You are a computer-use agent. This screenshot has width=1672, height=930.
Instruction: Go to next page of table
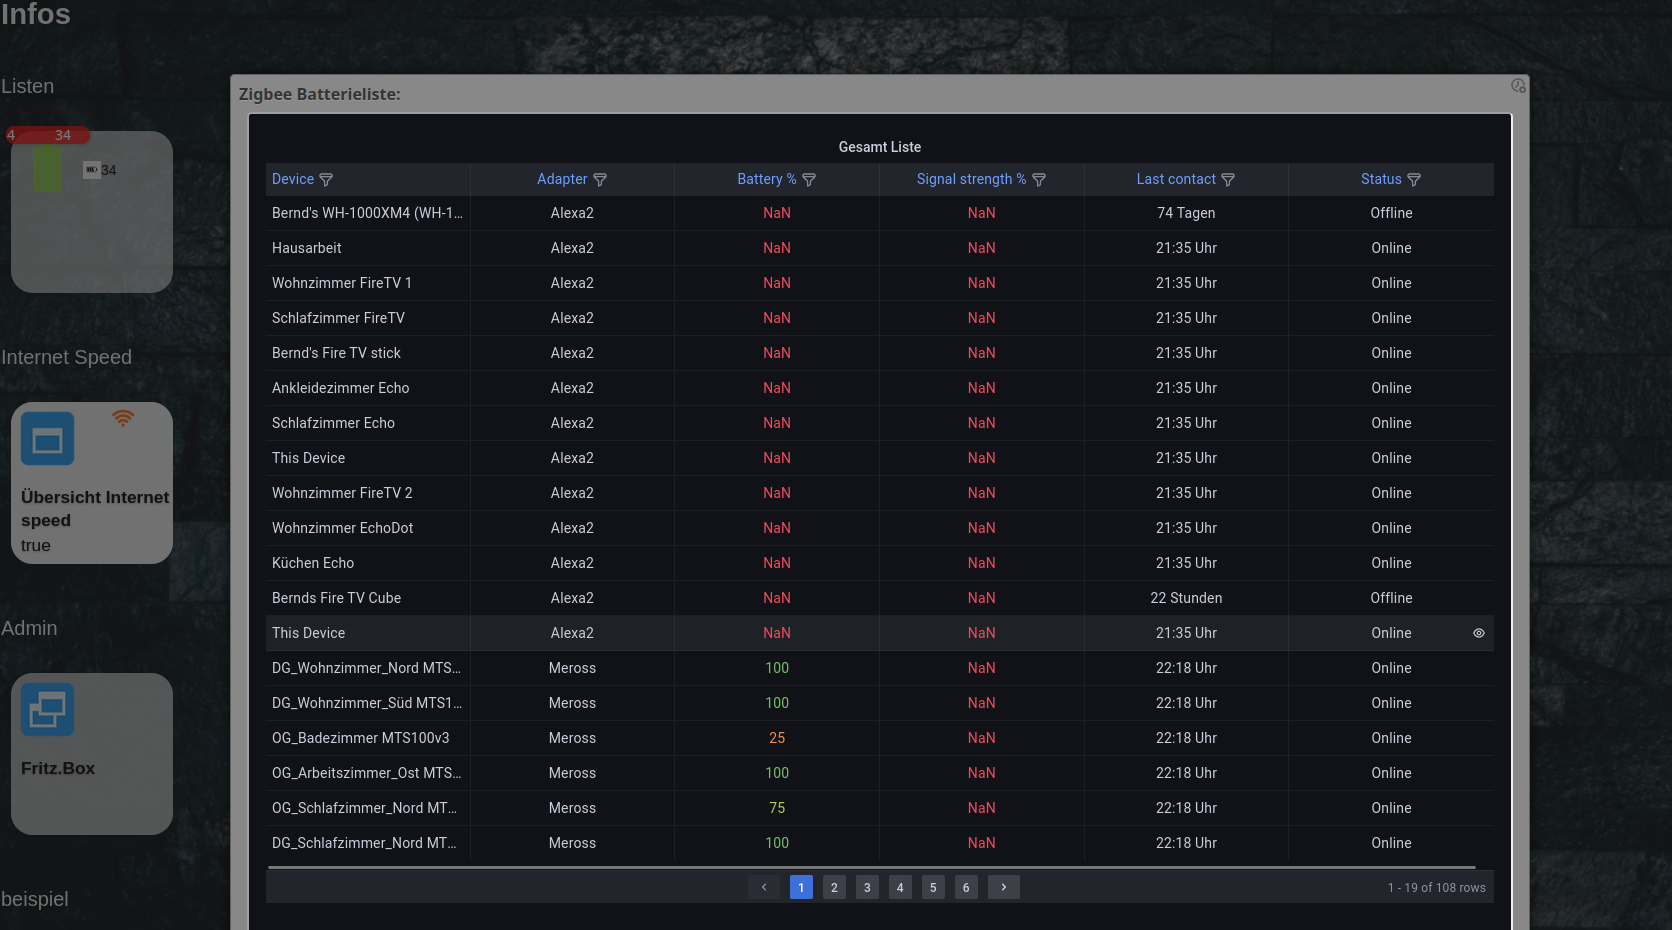click(x=1004, y=887)
